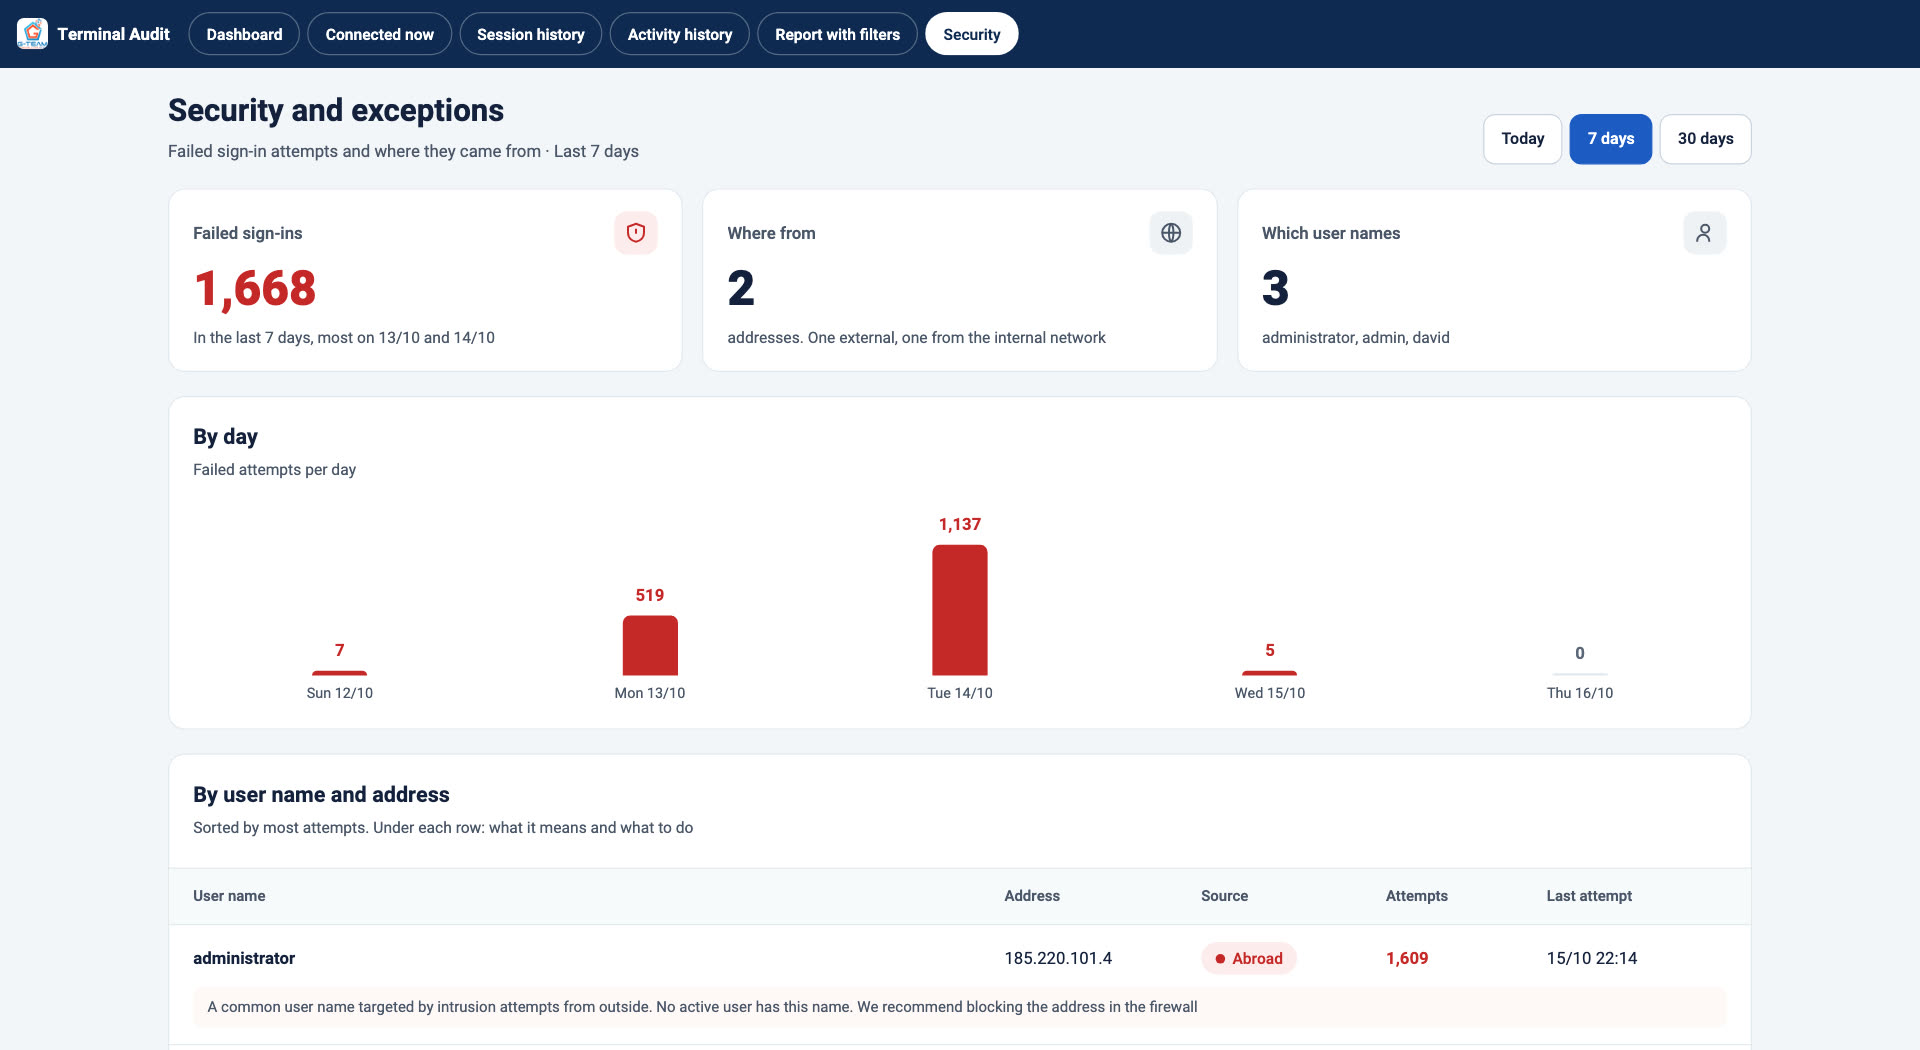Screen dimensions: 1920x1050
Task: Click the User name column header
Action: coord(229,896)
